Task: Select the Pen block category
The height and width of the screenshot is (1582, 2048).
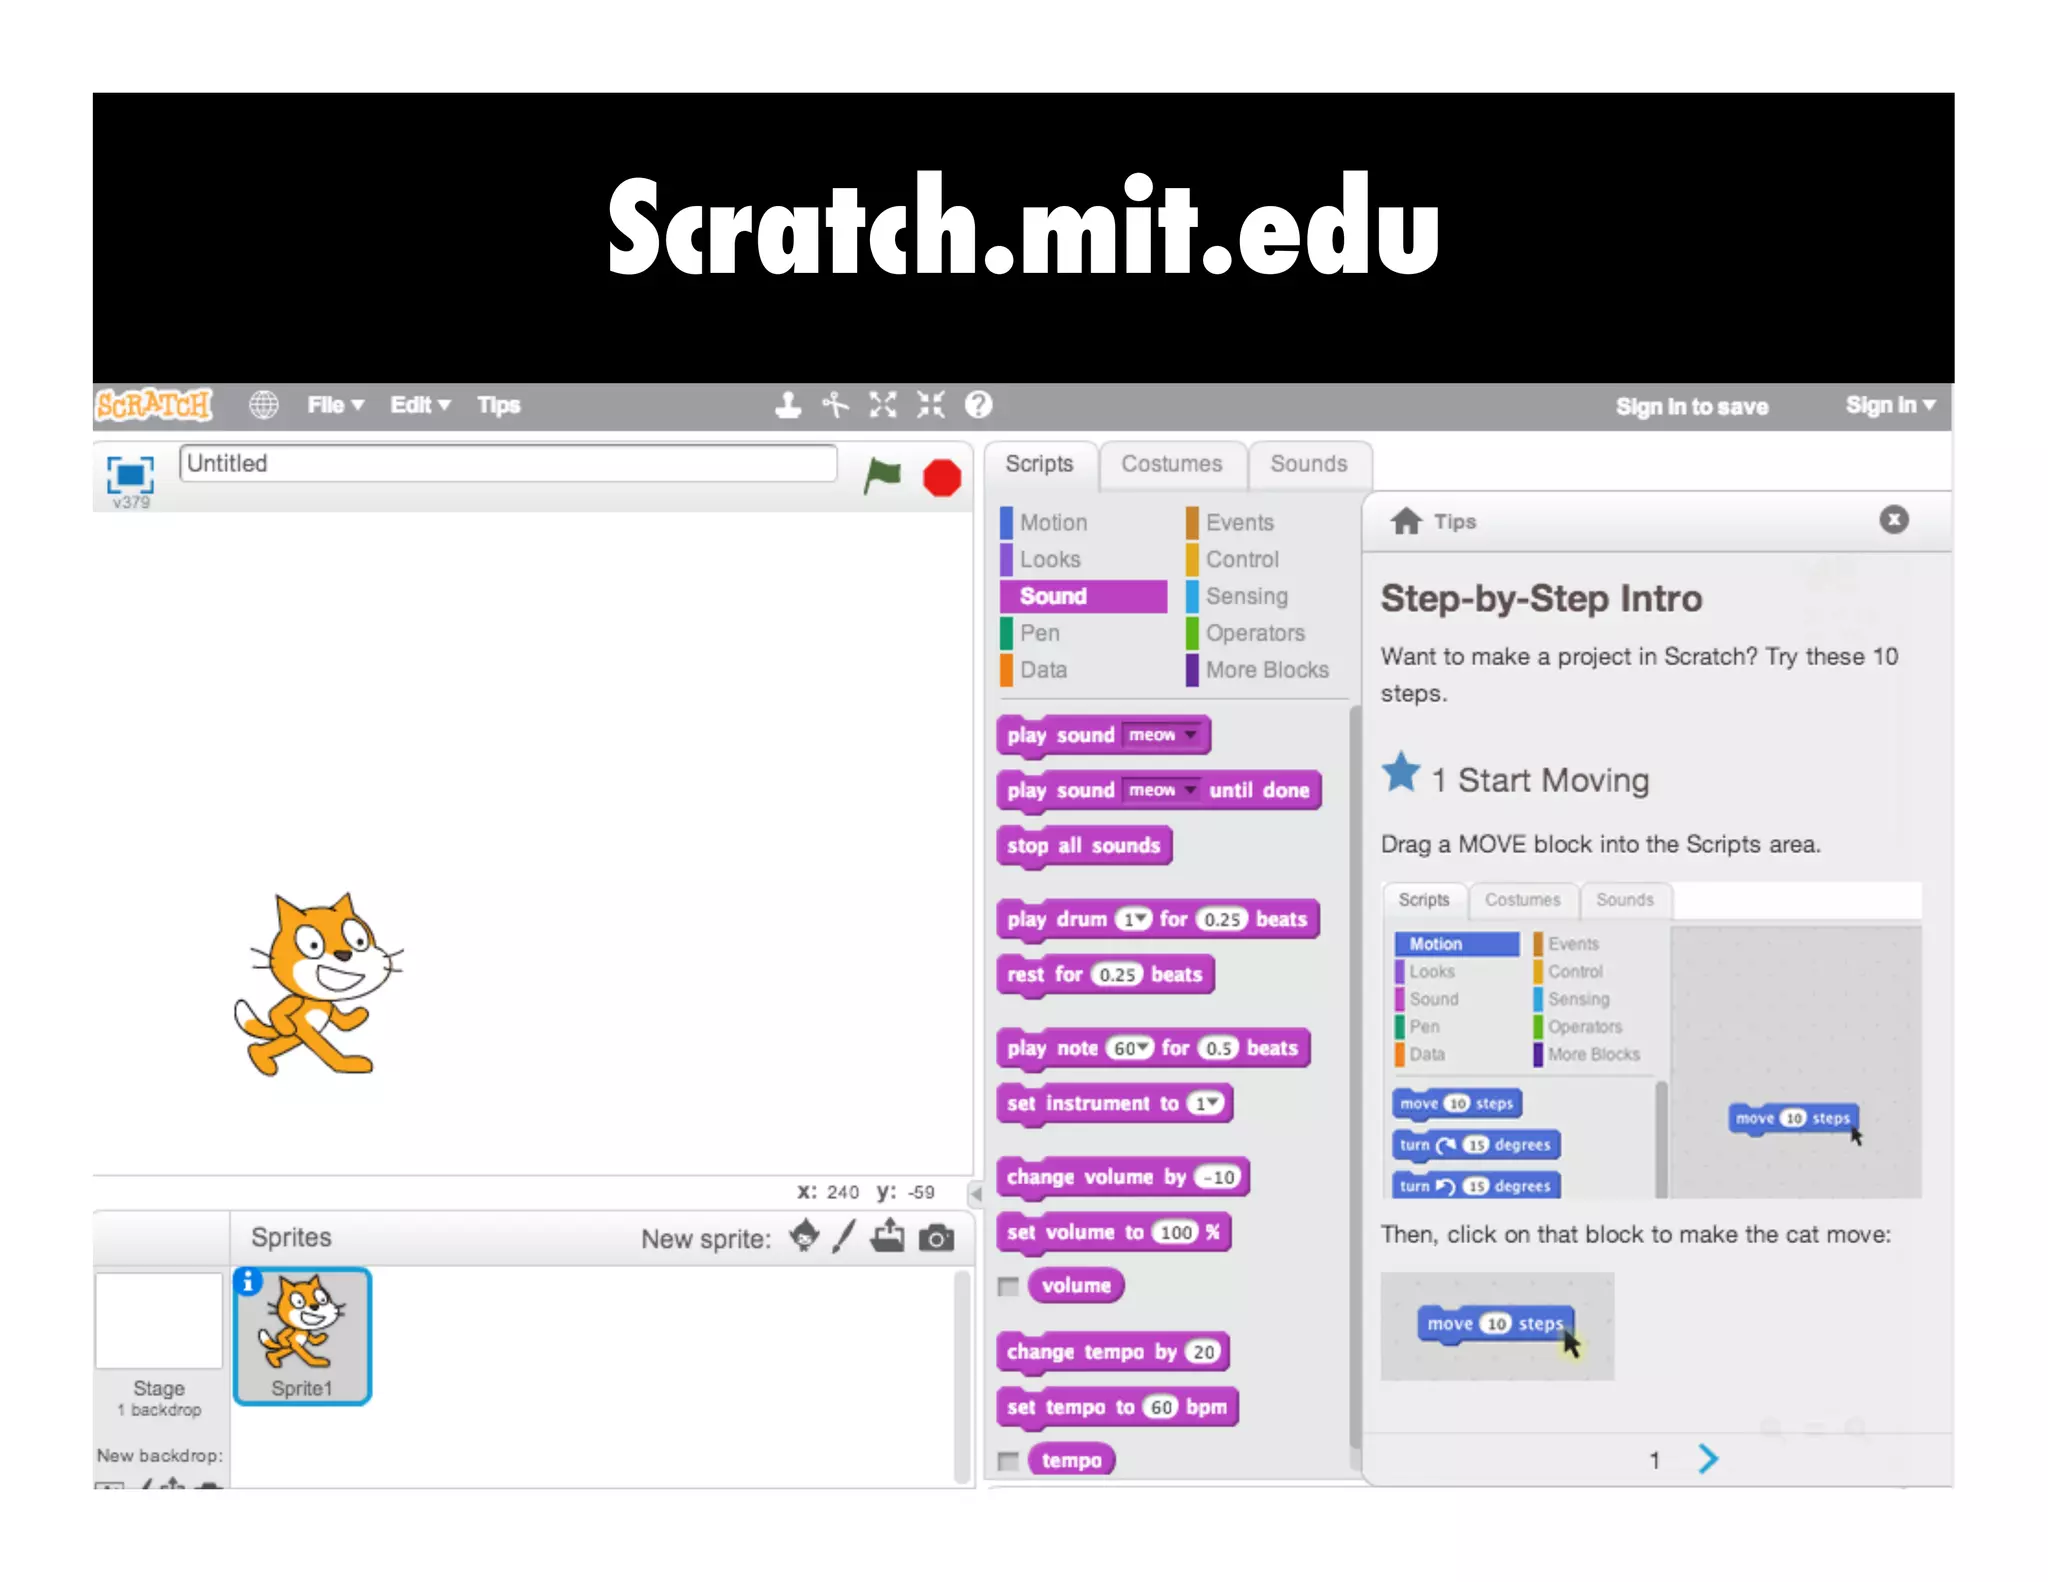Action: [x=1083, y=633]
